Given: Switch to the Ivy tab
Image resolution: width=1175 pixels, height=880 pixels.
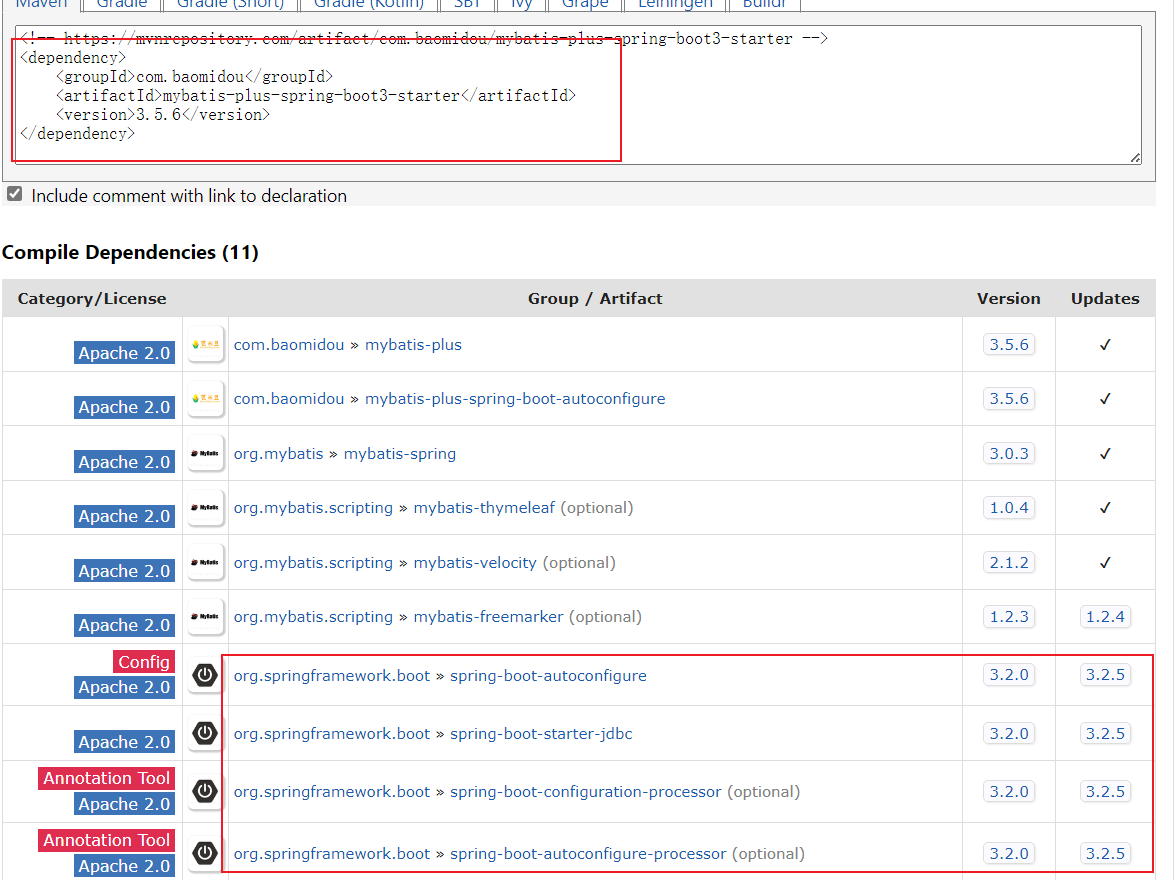Looking at the screenshot, I should tap(520, 5).
